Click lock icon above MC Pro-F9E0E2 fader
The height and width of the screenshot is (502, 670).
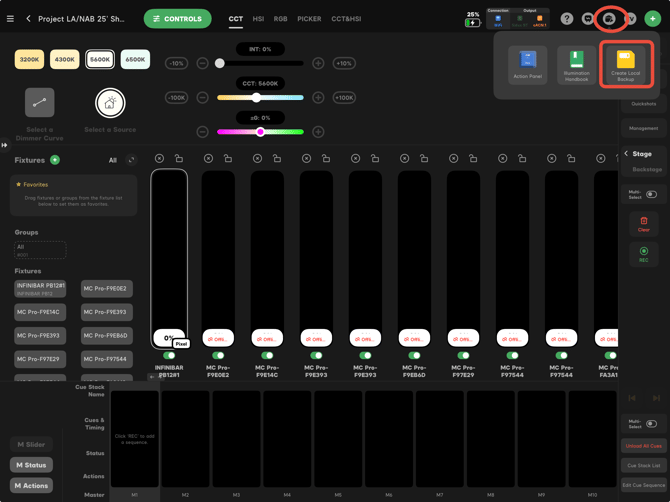click(228, 159)
